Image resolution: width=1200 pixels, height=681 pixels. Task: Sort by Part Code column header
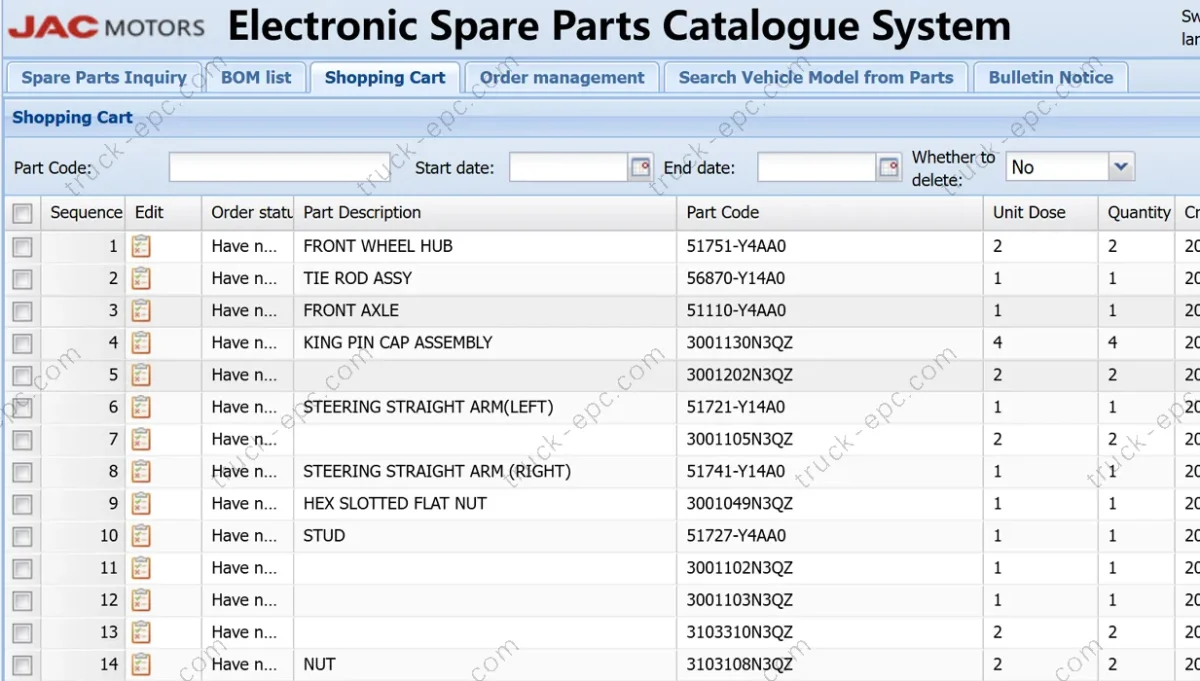pos(722,212)
